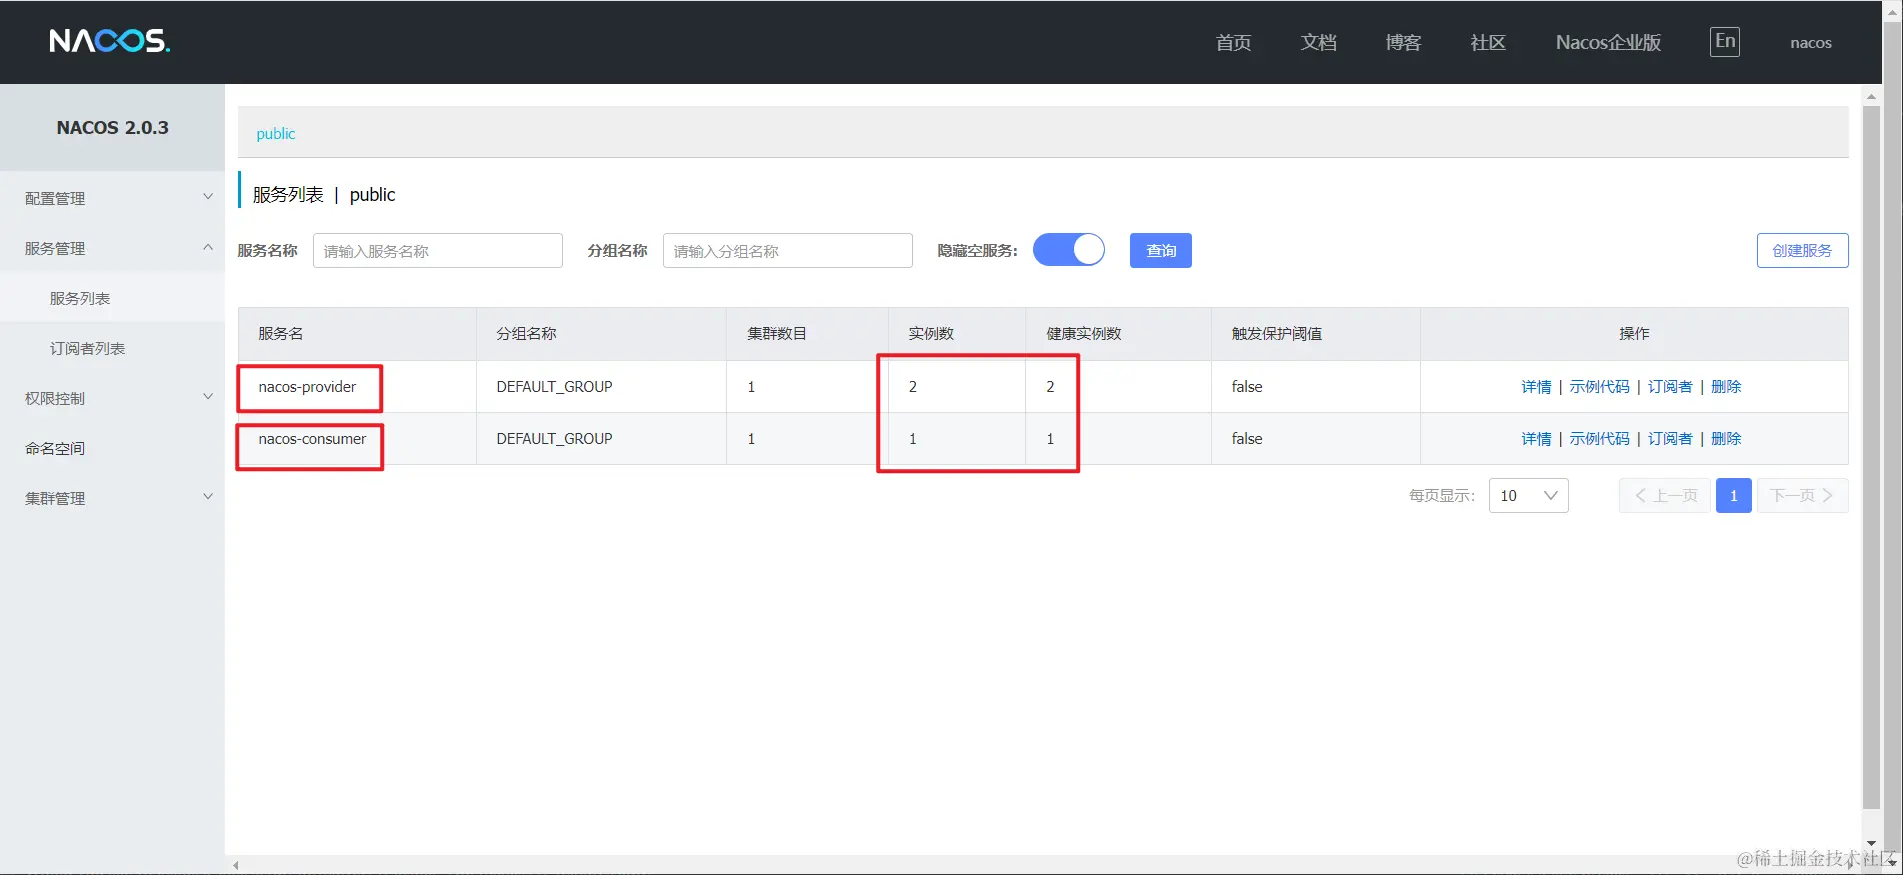The image size is (1903, 875).
Task: Click false threshold in nacos-provider row
Action: point(1247,386)
